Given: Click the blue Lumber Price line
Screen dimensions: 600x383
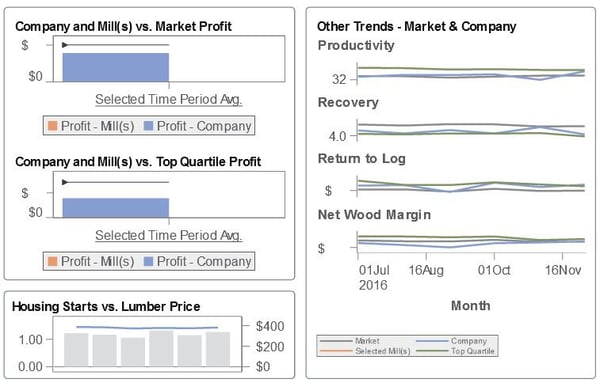Looking at the screenshot, I should click(147, 328).
